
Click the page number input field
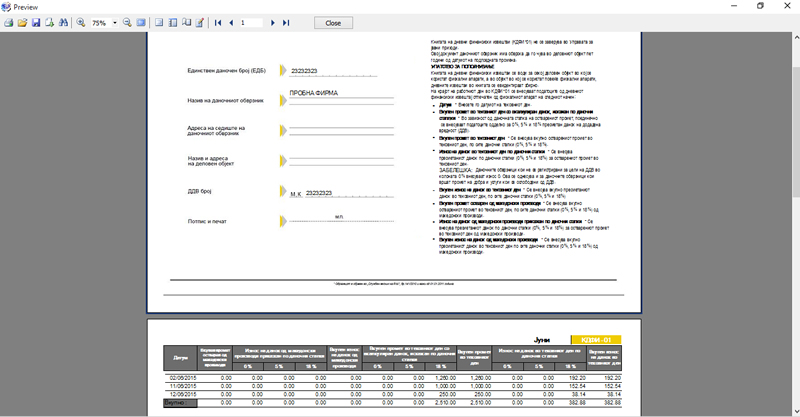[x=251, y=23]
